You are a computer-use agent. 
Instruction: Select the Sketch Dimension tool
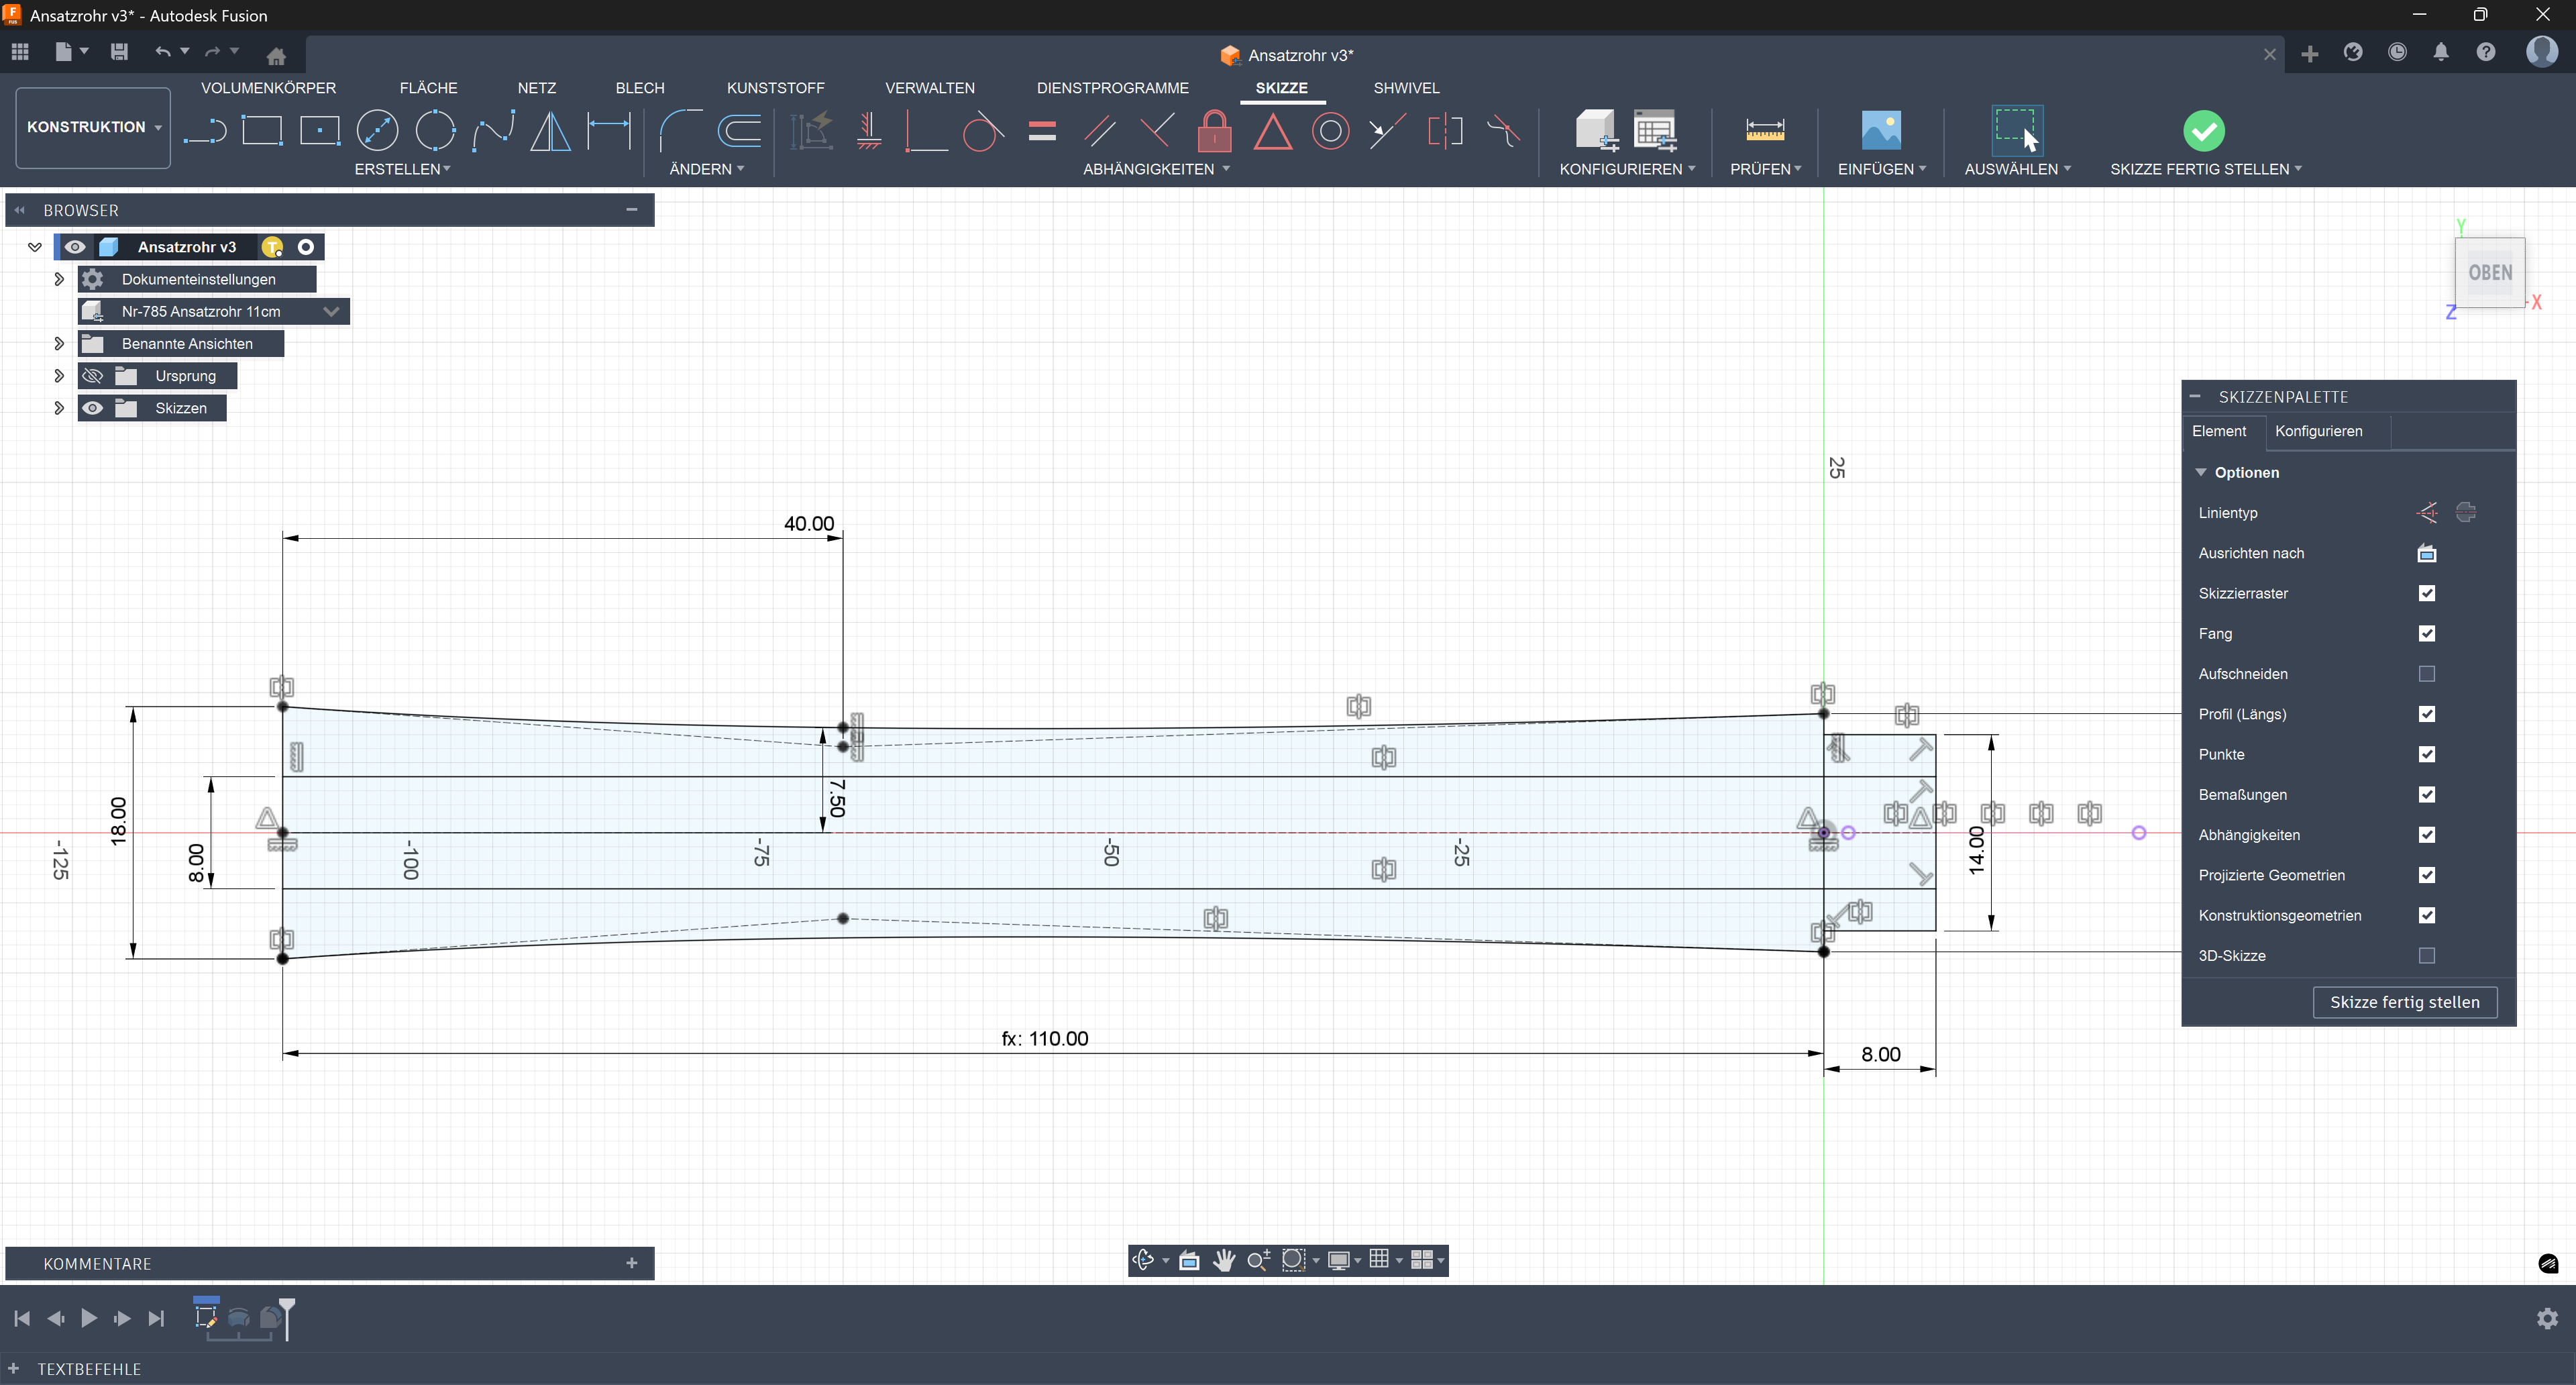click(609, 131)
